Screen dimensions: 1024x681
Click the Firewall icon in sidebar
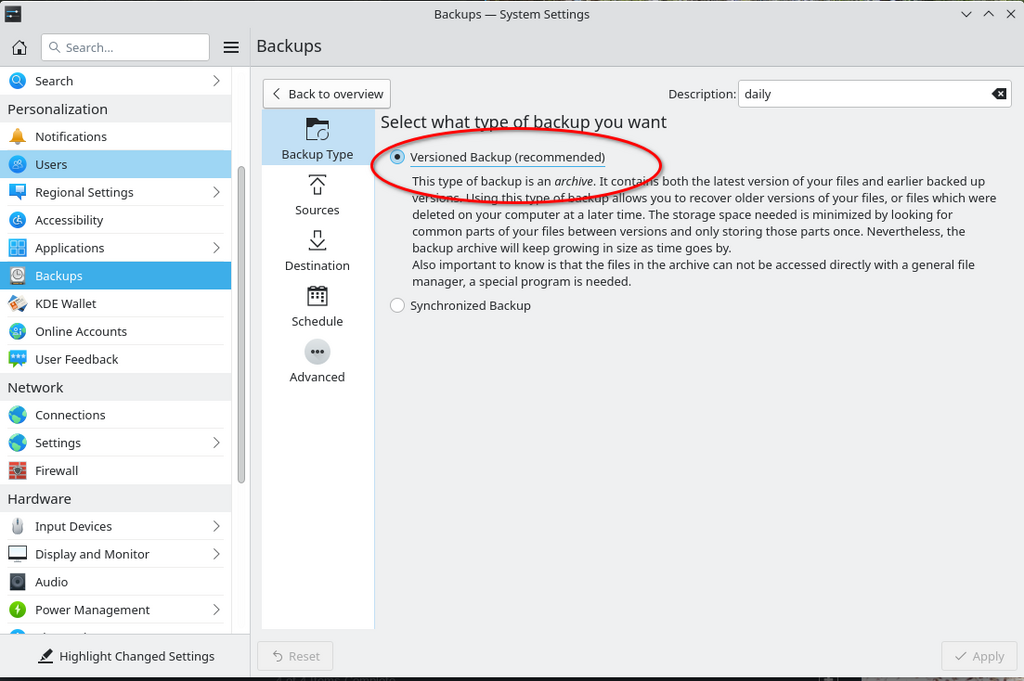17,471
